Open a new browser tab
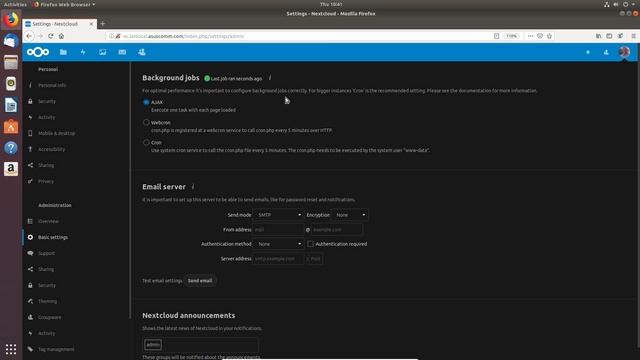The image size is (640, 360). coord(102,24)
